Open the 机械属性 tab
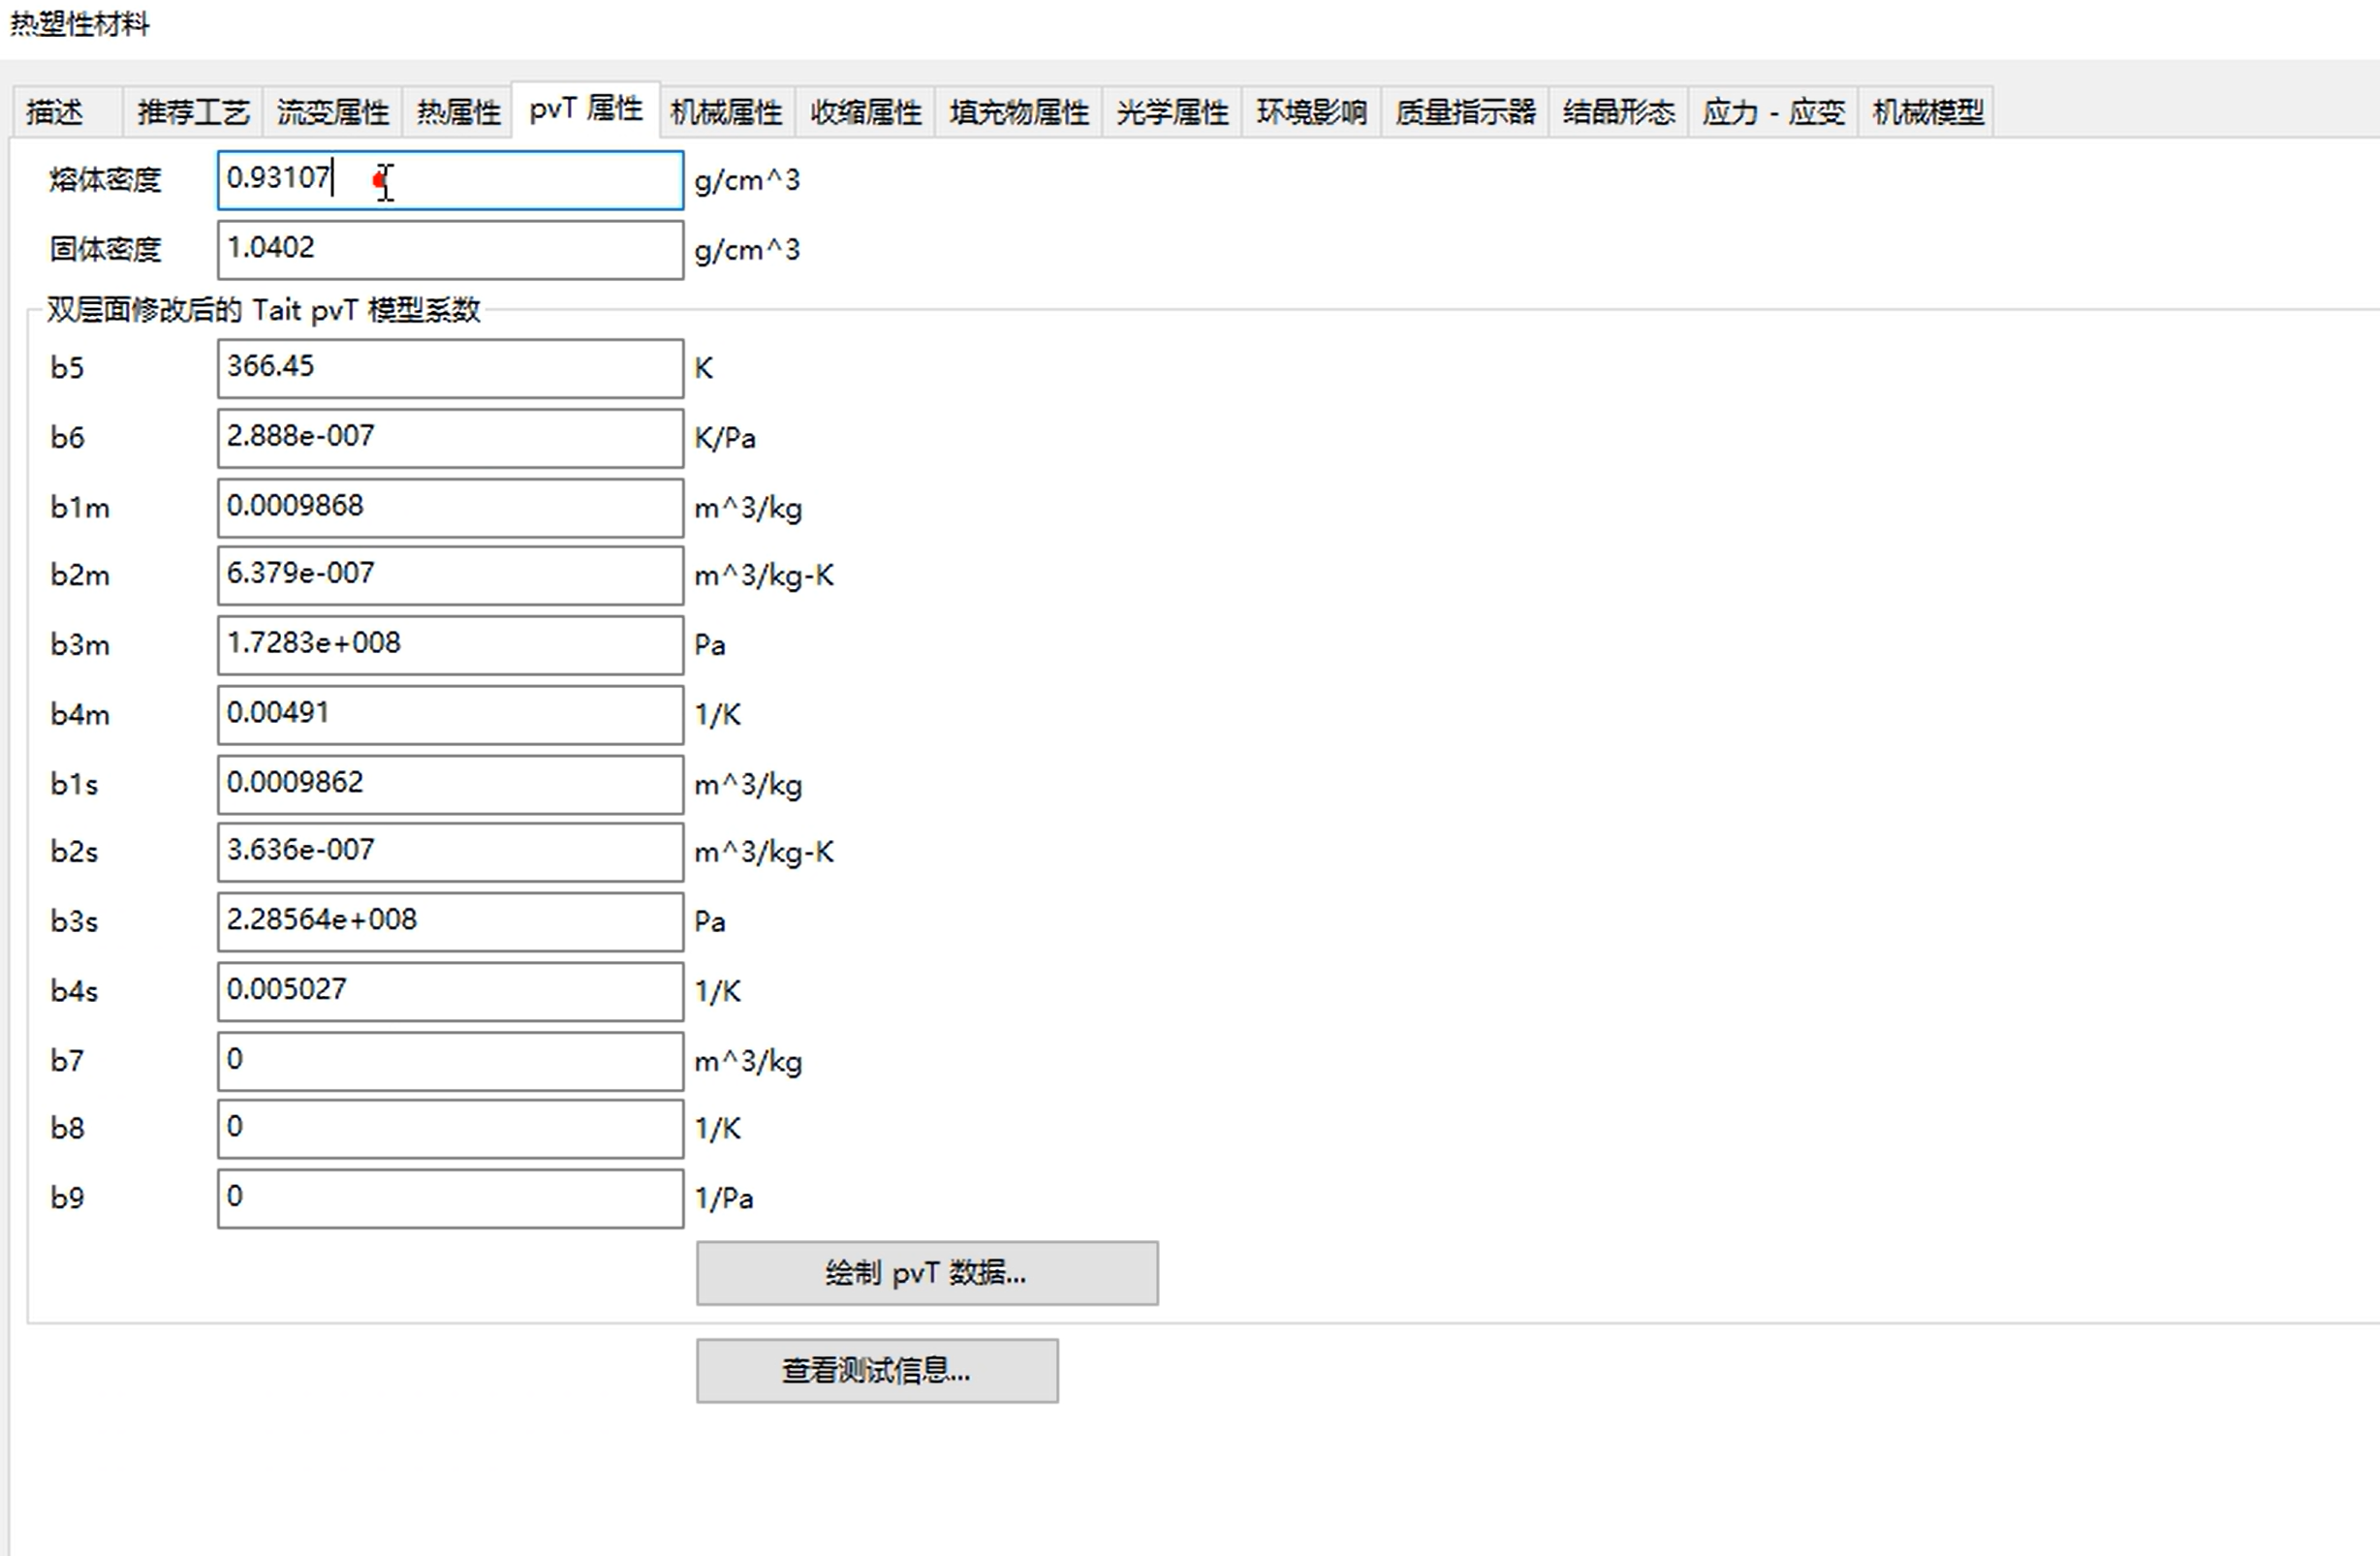2380x1556 pixels. (726, 112)
